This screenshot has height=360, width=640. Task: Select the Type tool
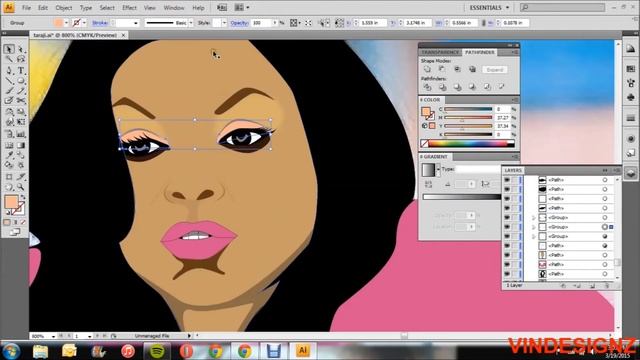21,70
